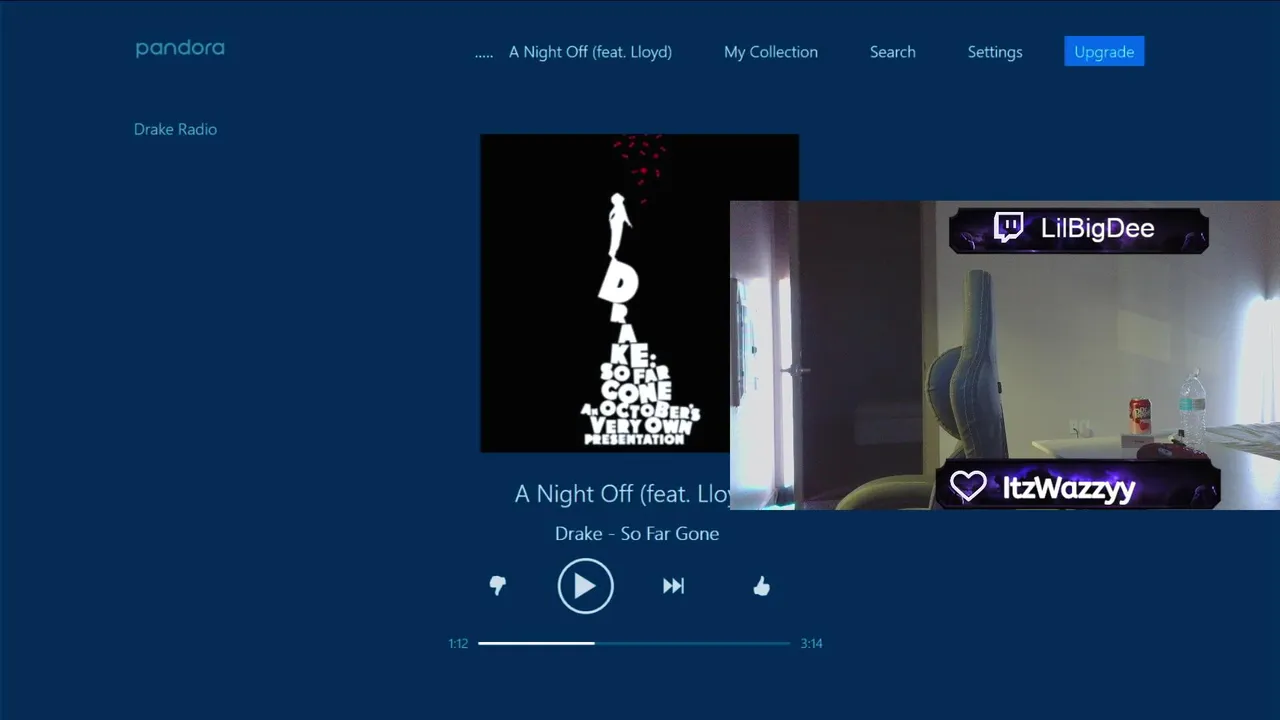Image resolution: width=1280 pixels, height=720 pixels.
Task: Play the paused track
Action: (x=585, y=586)
